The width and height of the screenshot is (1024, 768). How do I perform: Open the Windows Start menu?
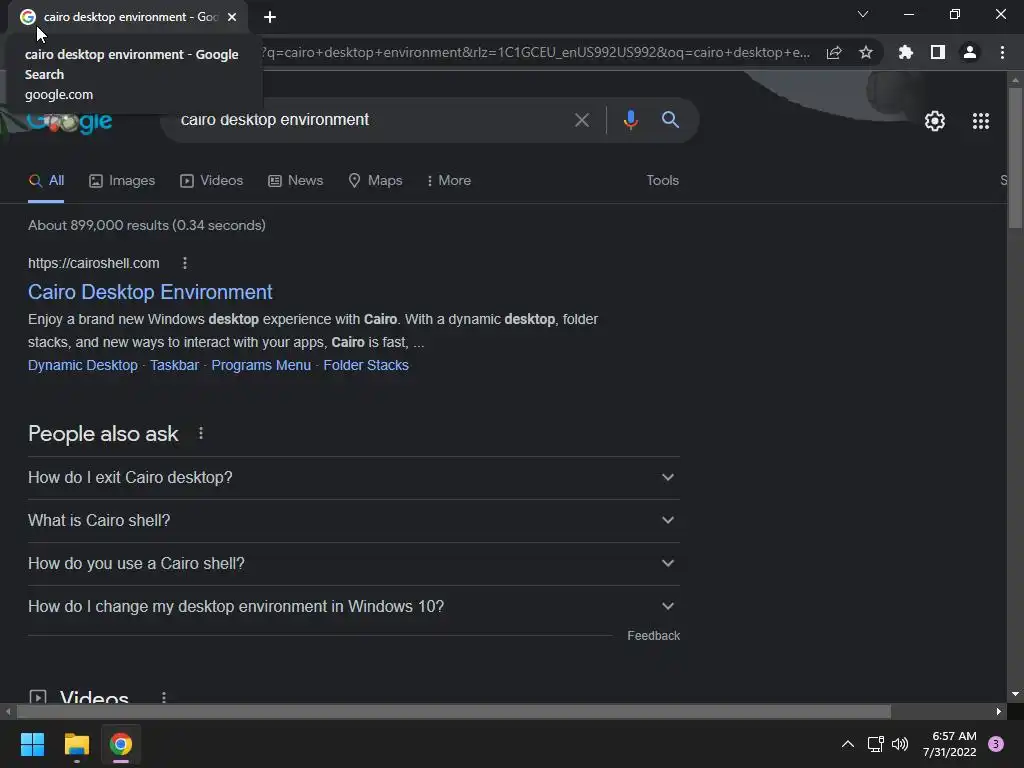coord(32,744)
